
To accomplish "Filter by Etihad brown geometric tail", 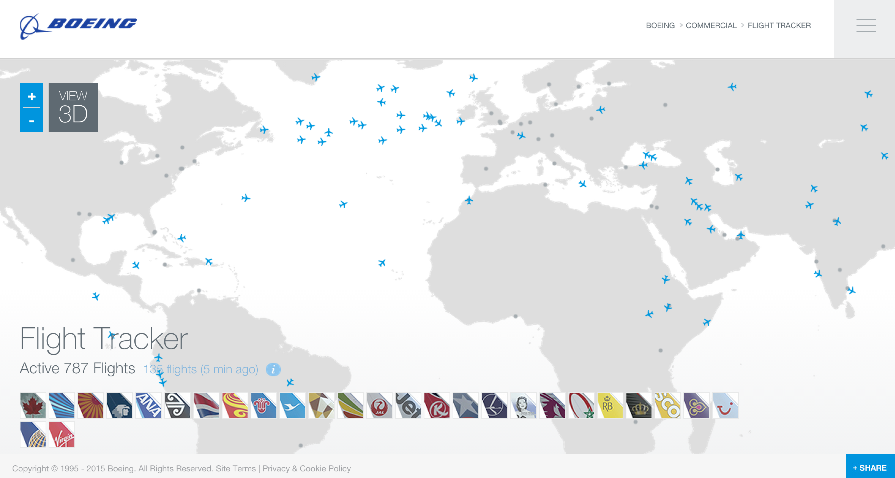I will [x=321, y=405].
